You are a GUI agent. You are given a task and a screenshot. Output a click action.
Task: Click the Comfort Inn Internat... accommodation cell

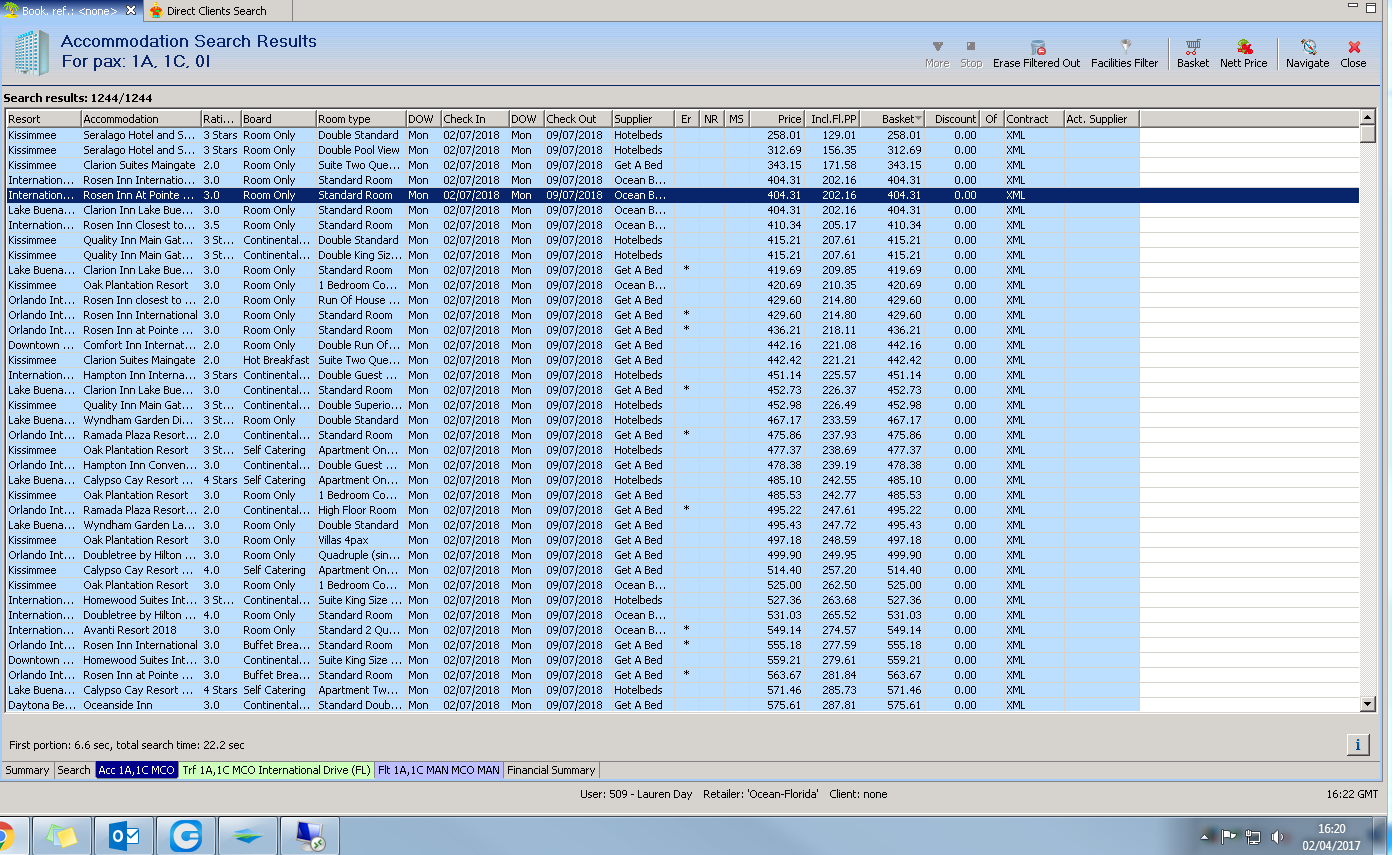141,345
